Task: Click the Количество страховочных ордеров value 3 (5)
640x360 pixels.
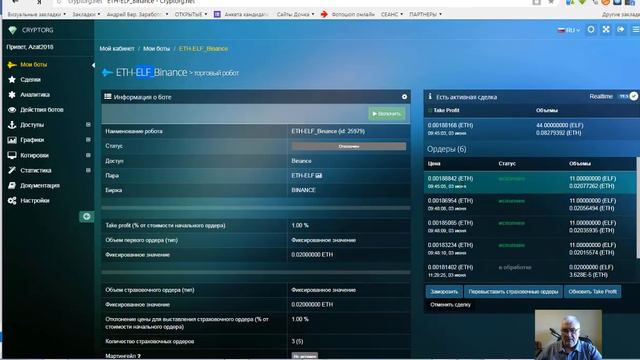Action: coord(297,341)
